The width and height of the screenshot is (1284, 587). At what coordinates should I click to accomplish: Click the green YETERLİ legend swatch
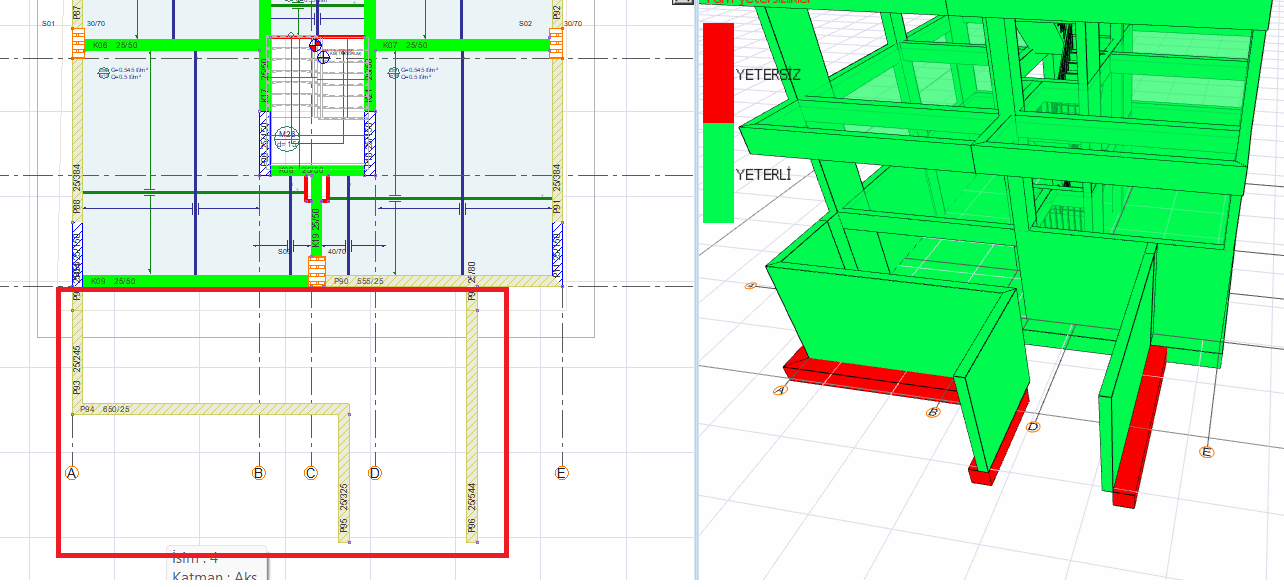click(718, 172)
